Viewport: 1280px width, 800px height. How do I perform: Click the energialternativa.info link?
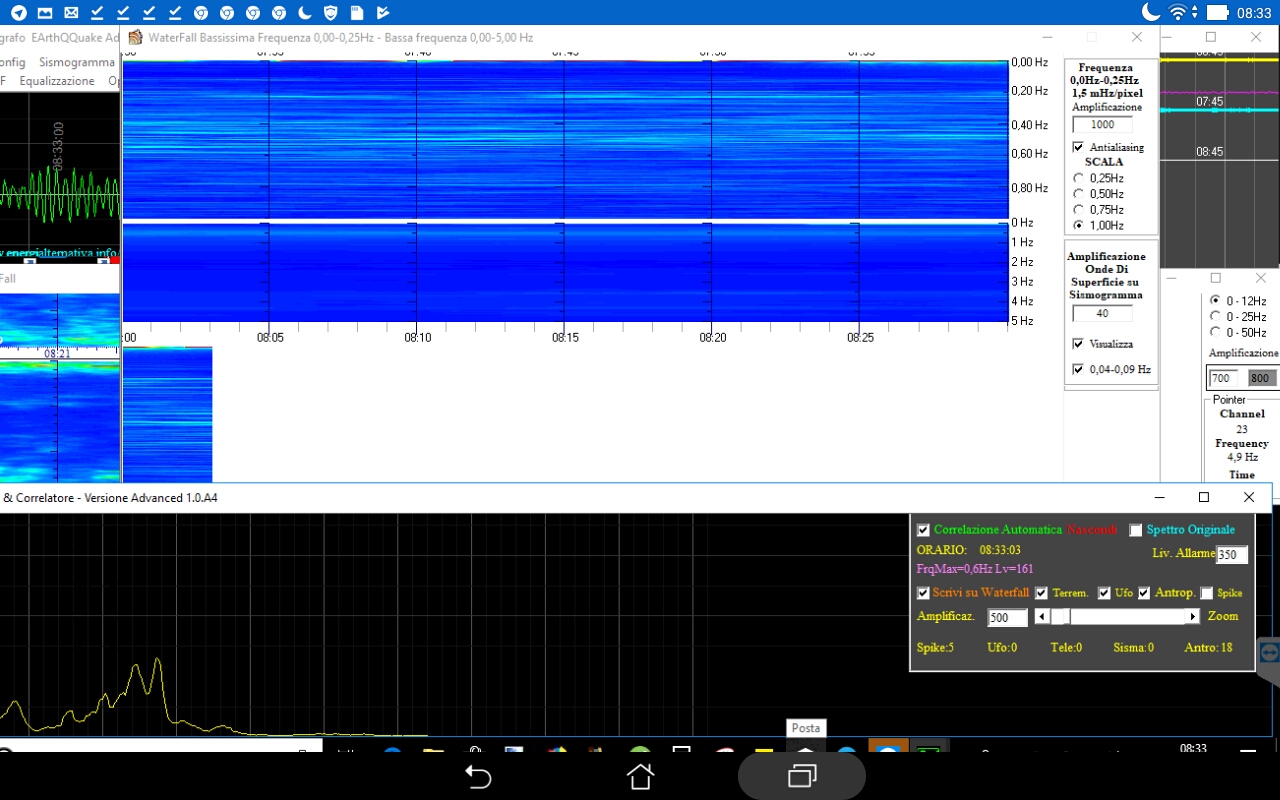(62, 253)
